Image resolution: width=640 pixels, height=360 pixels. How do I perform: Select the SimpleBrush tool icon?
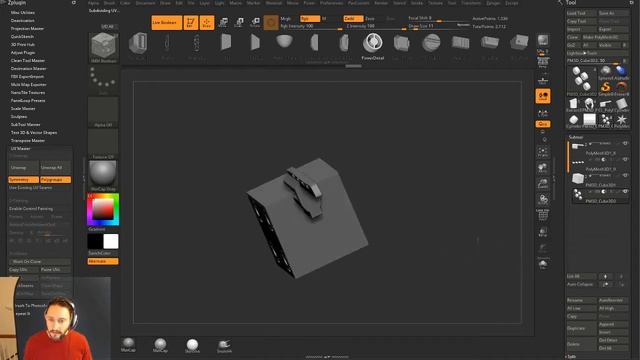point(606,87)
